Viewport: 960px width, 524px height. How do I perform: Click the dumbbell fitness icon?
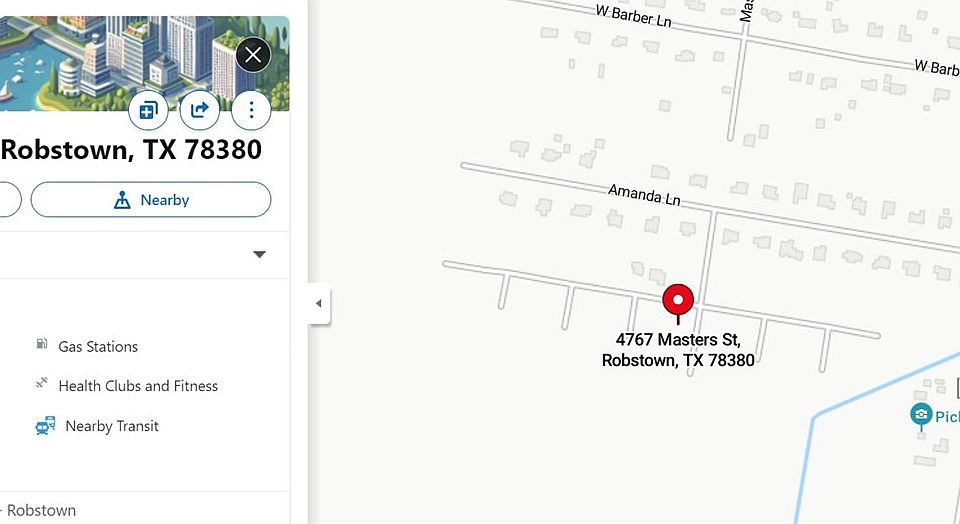click(x=42, y=383)
